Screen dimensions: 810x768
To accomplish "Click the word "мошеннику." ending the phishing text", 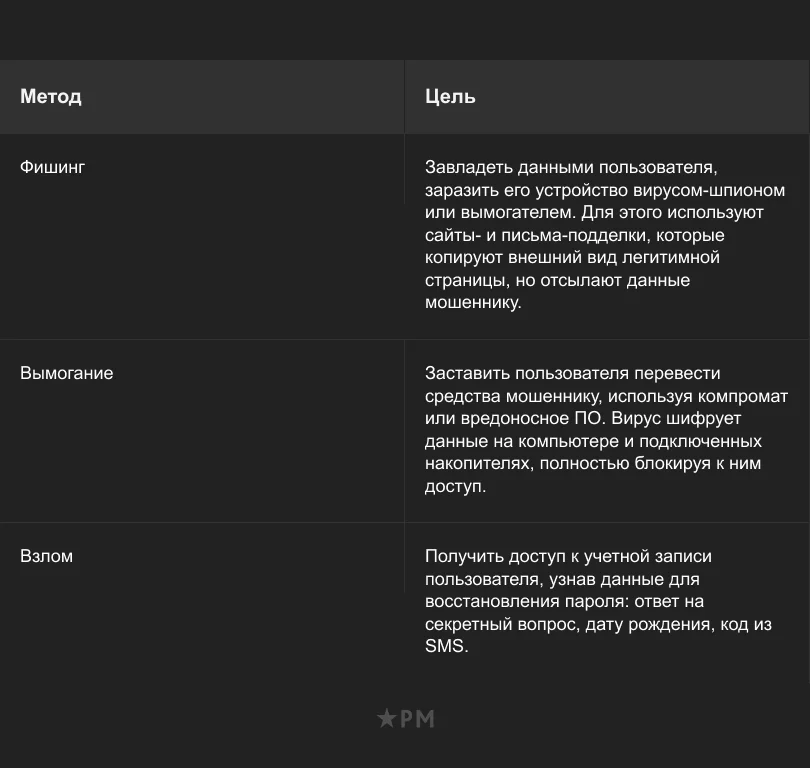I will pyautogui.click(x=473, y=302).
